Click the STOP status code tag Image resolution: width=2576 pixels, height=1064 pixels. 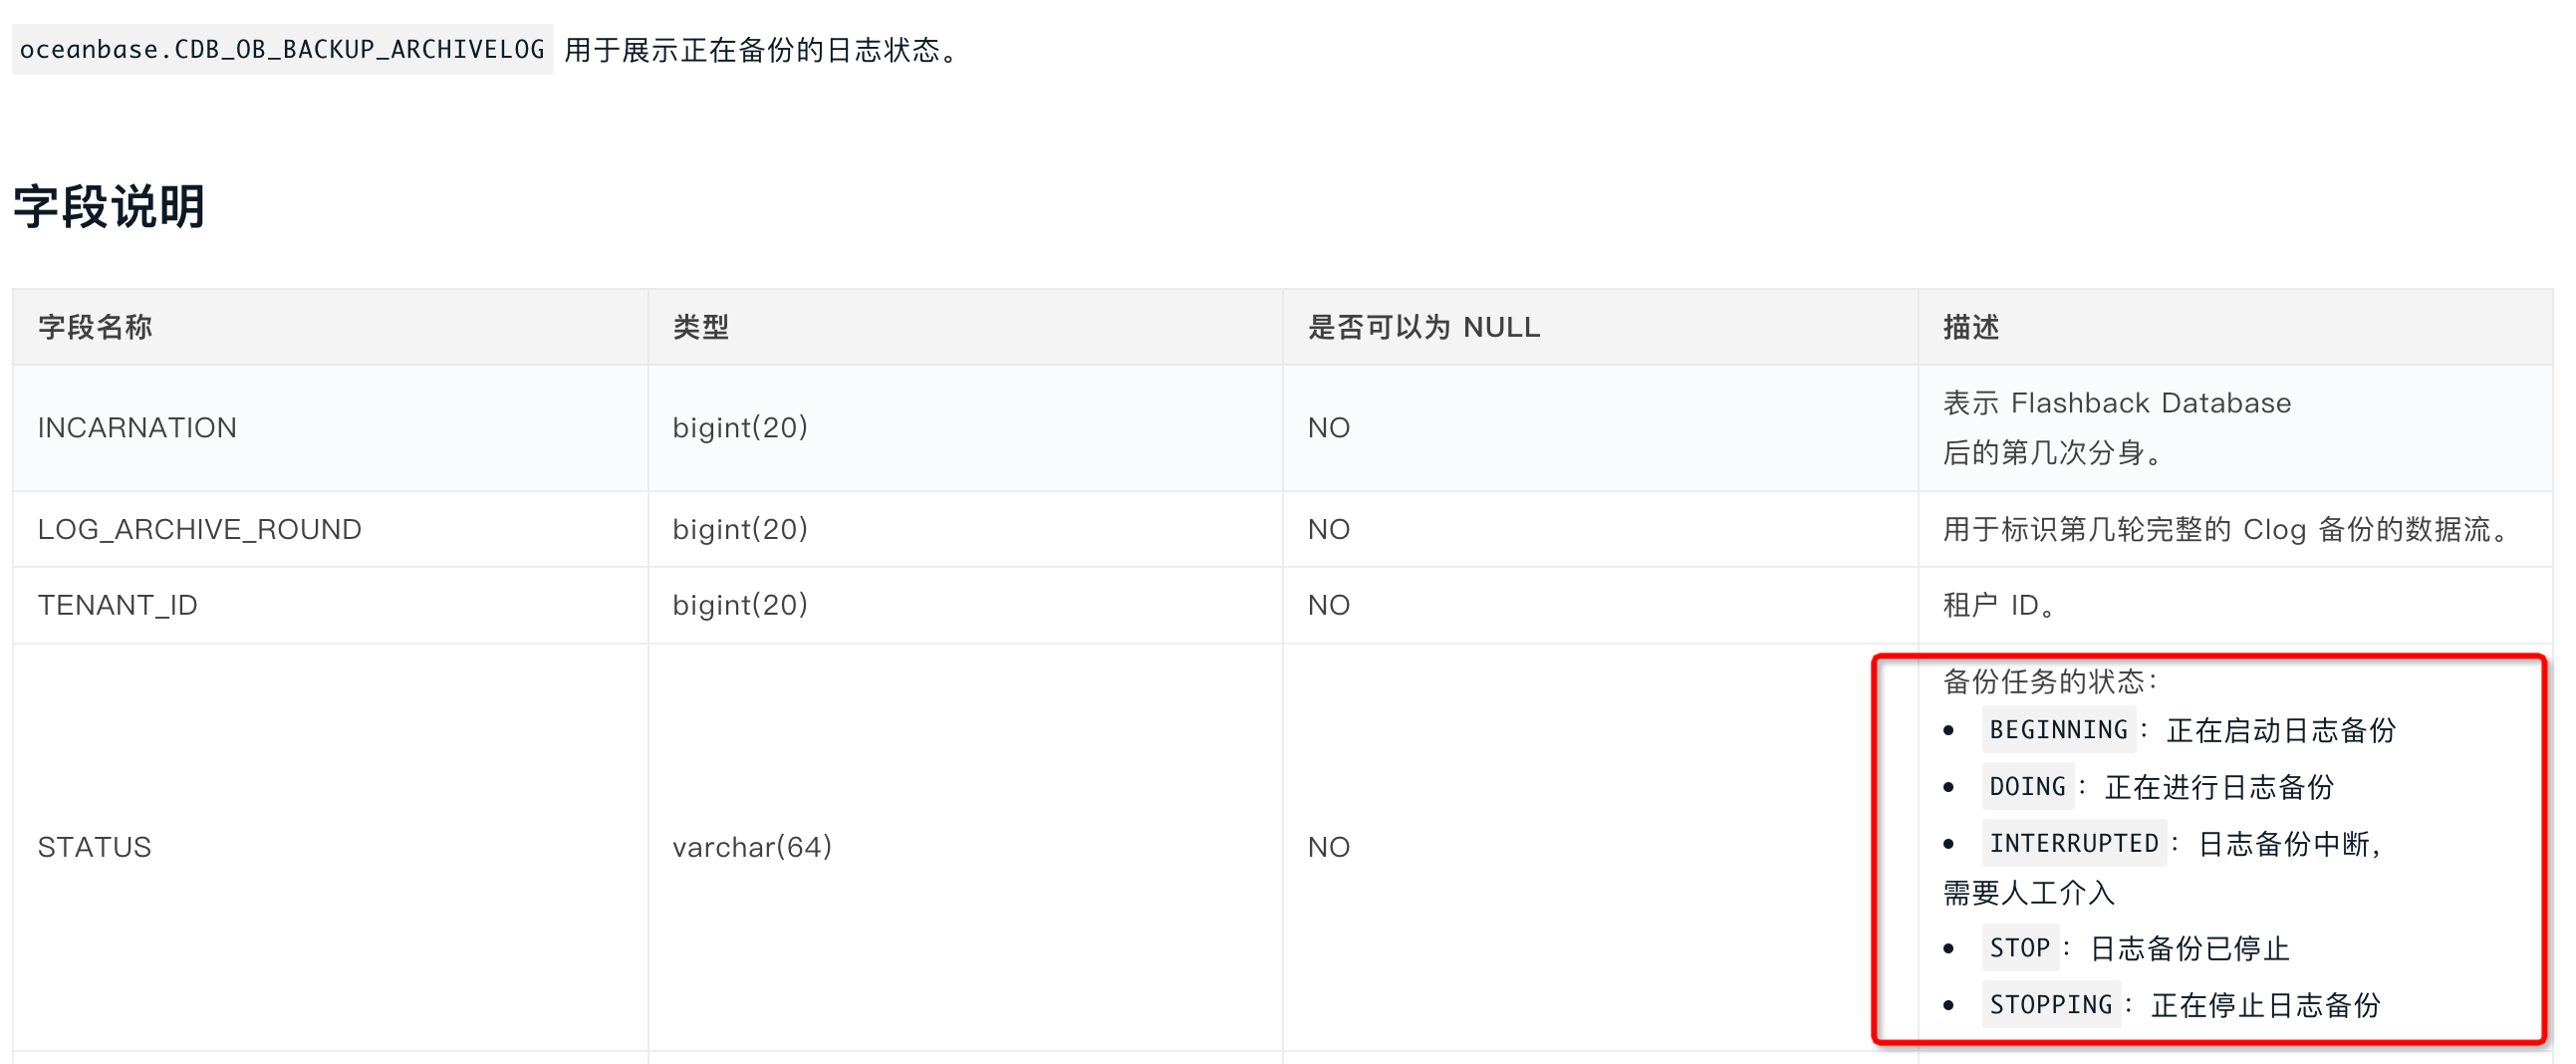2020,948
